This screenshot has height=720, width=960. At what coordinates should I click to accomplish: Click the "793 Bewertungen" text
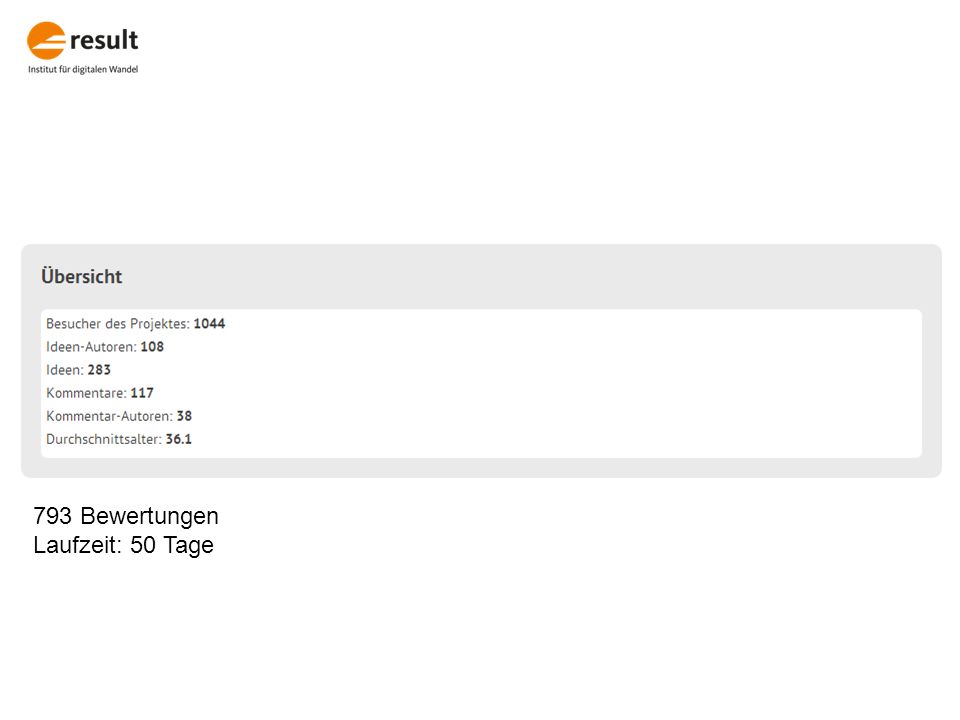point(126,516)
